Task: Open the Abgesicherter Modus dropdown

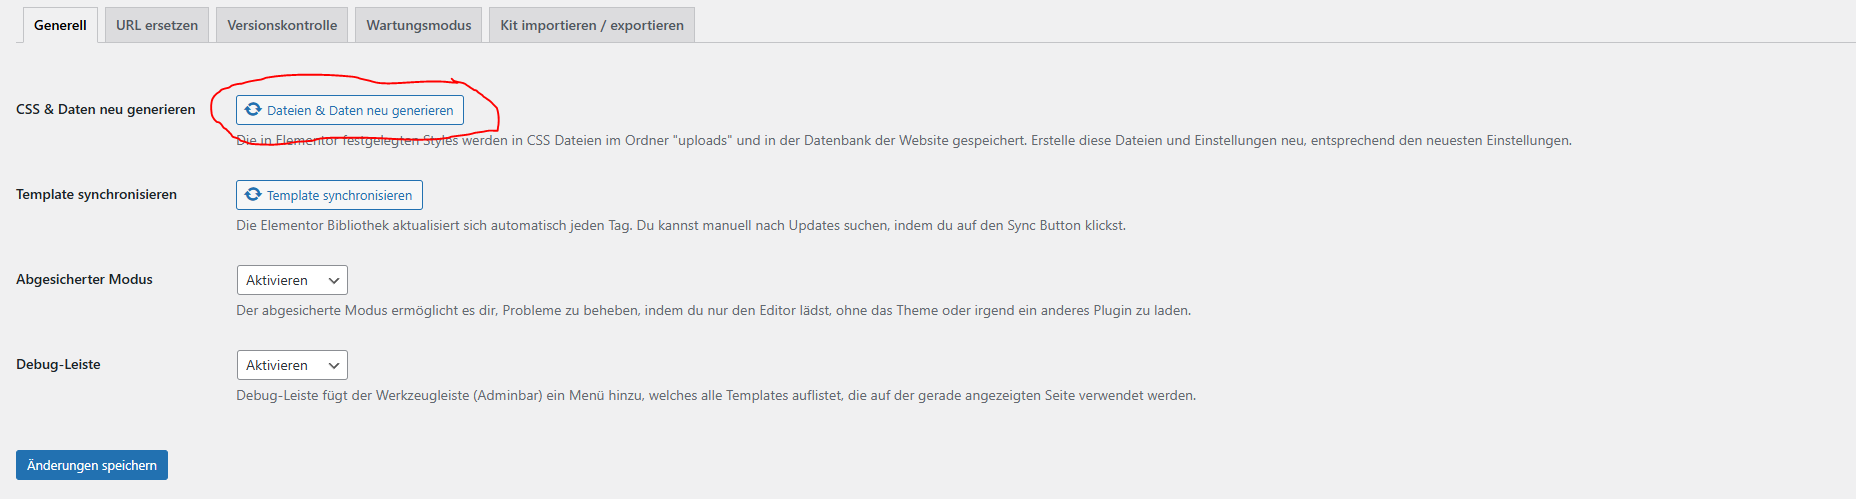Action: (x=291, y=280)
